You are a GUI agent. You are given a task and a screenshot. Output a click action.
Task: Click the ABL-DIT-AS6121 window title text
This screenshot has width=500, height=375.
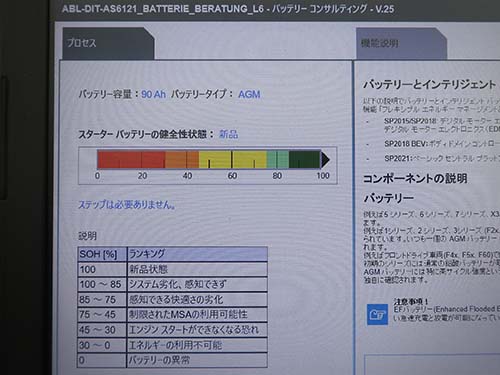[228, 9]
